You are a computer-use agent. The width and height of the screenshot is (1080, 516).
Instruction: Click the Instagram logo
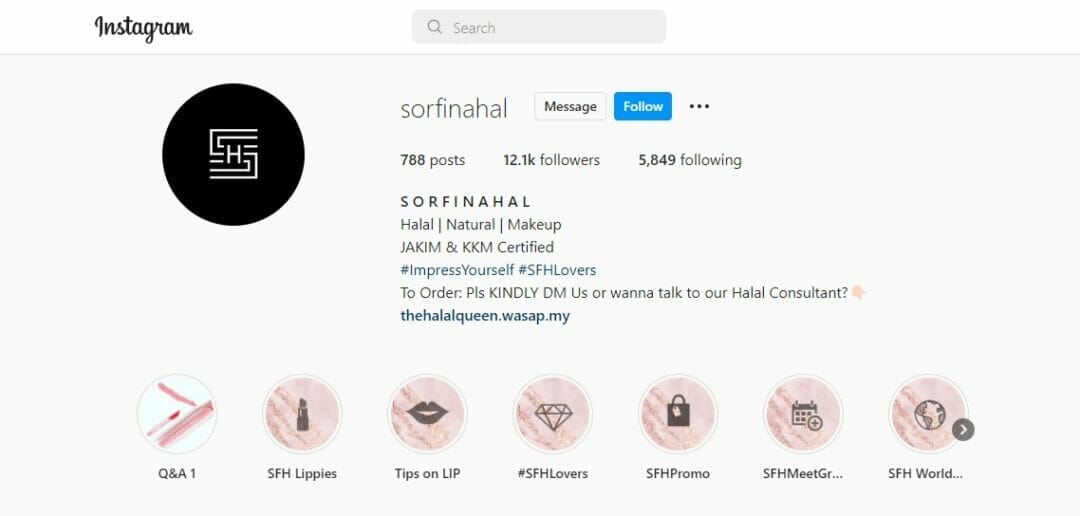pos(143,28)
